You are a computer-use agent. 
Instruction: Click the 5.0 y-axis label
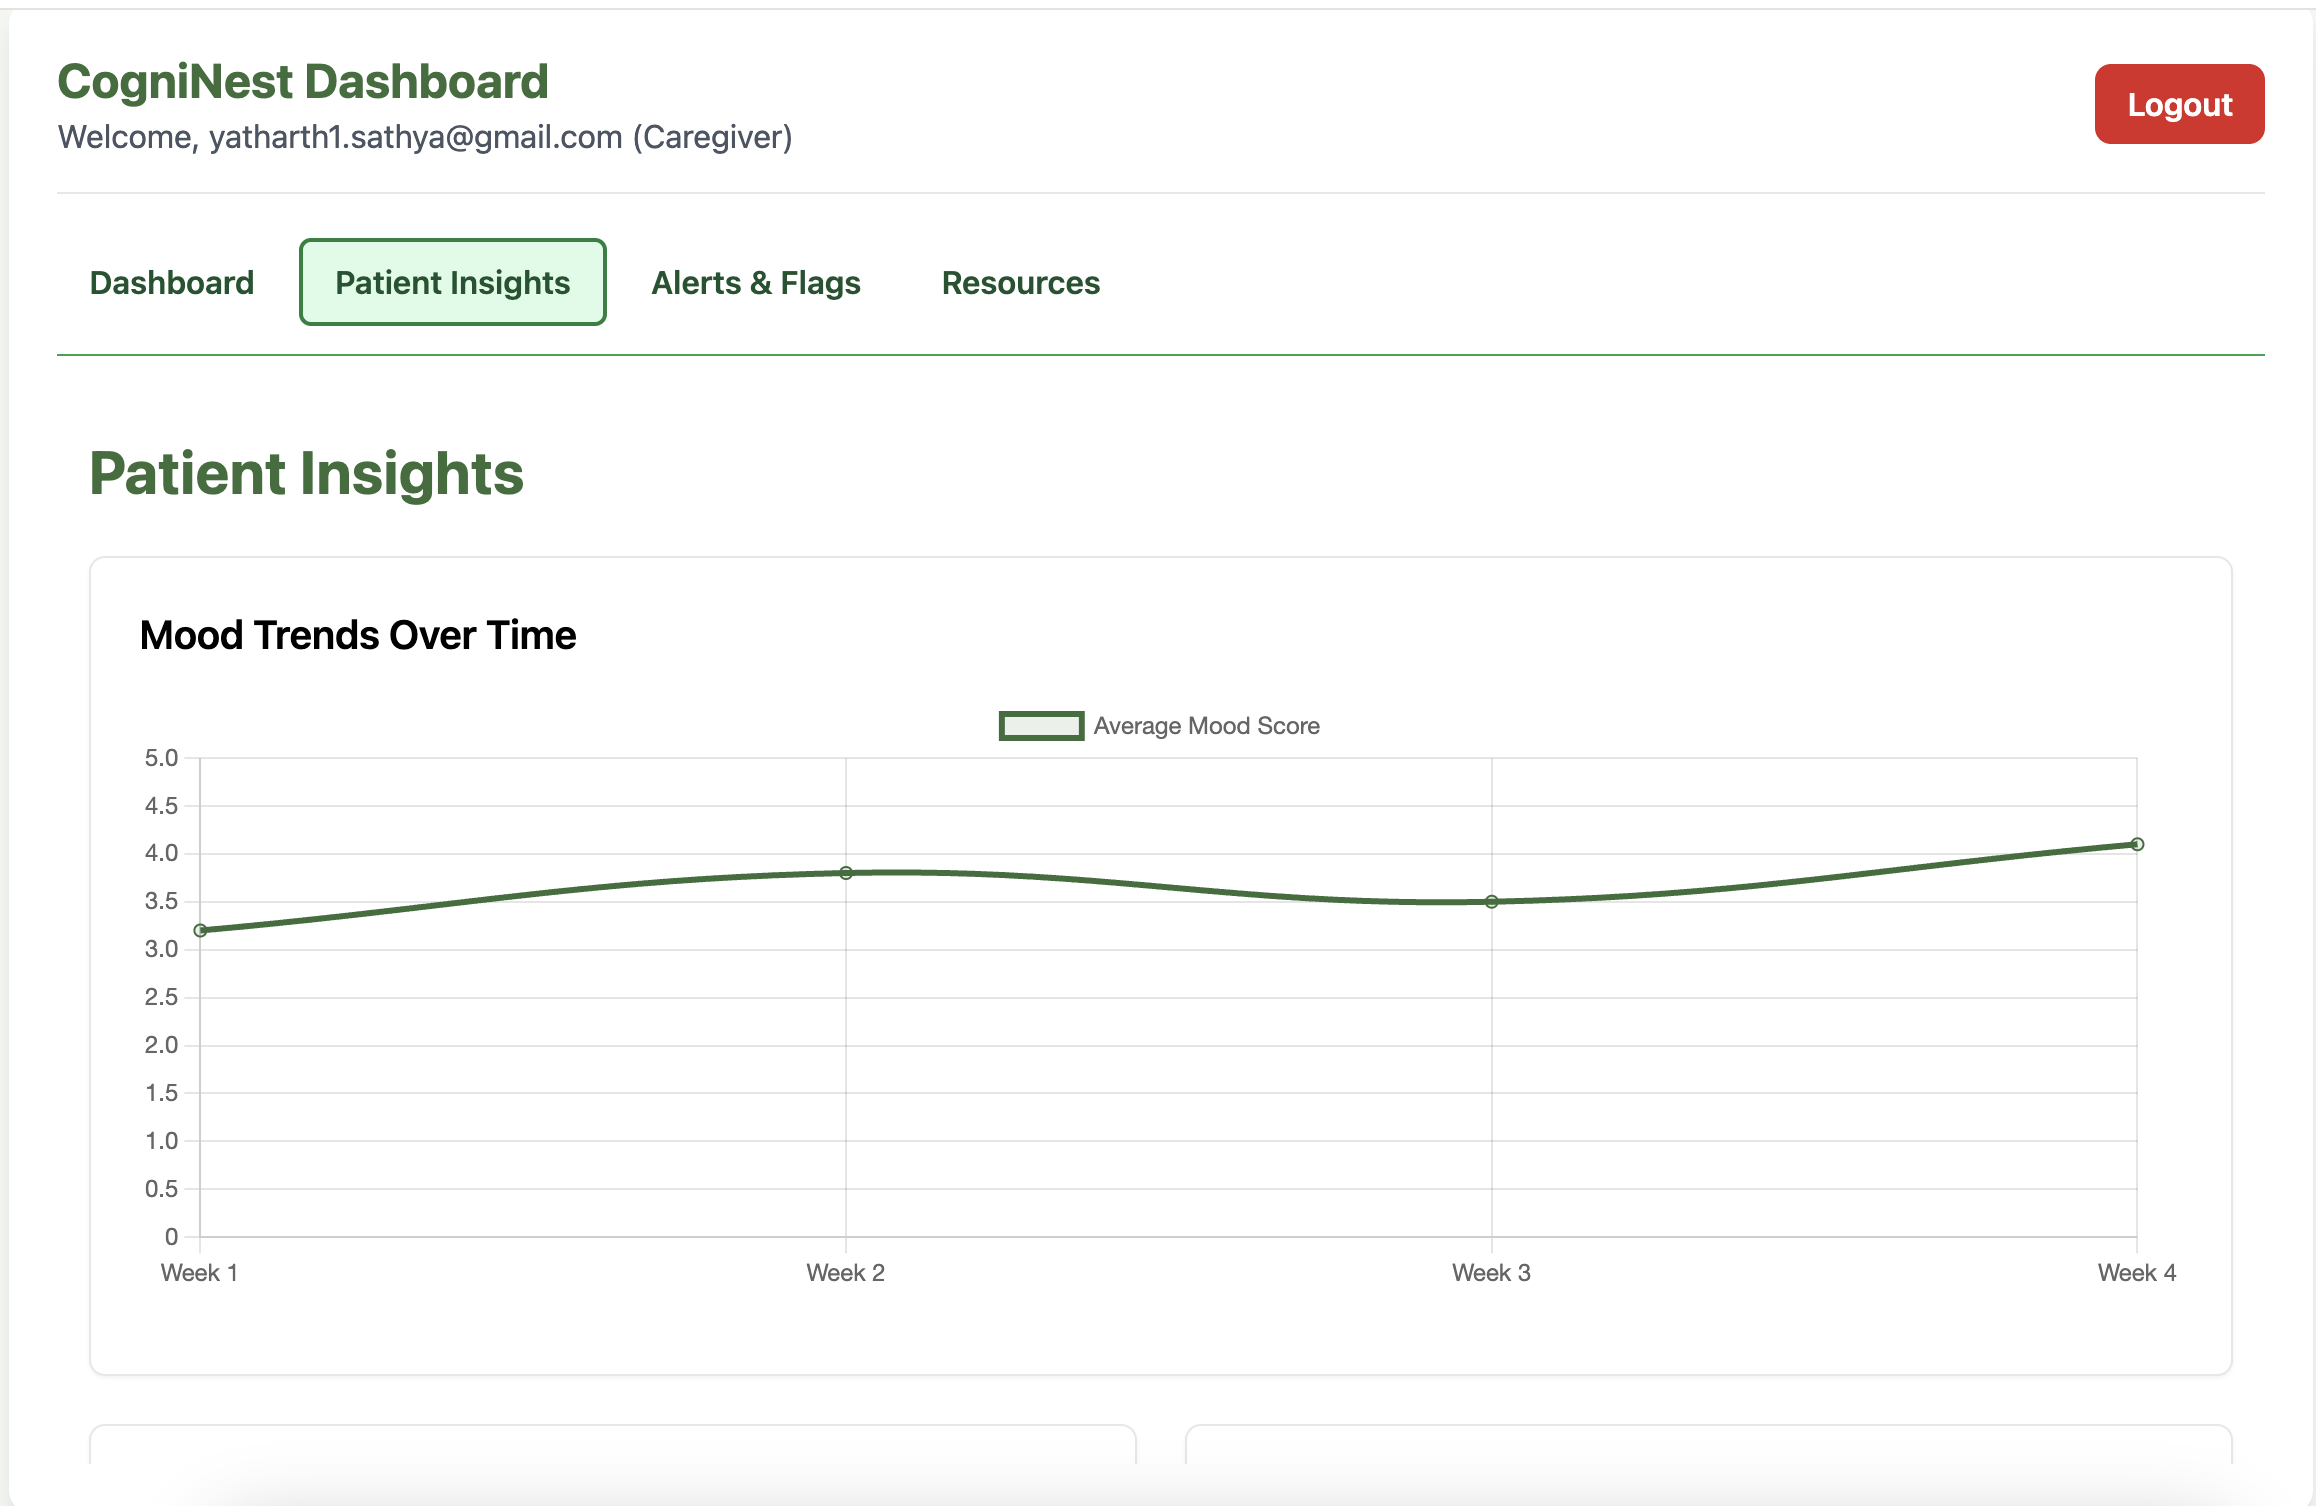click(x=161, y=758)
